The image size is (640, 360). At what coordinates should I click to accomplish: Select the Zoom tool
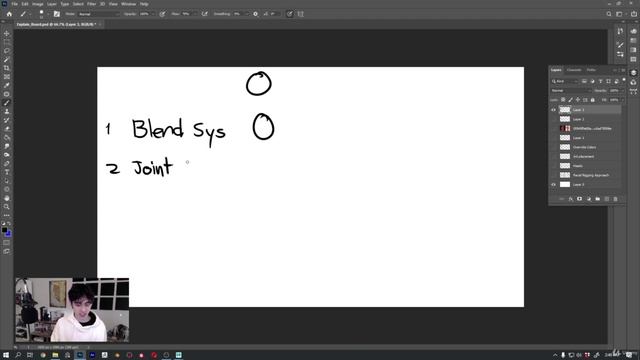point(7,207)
